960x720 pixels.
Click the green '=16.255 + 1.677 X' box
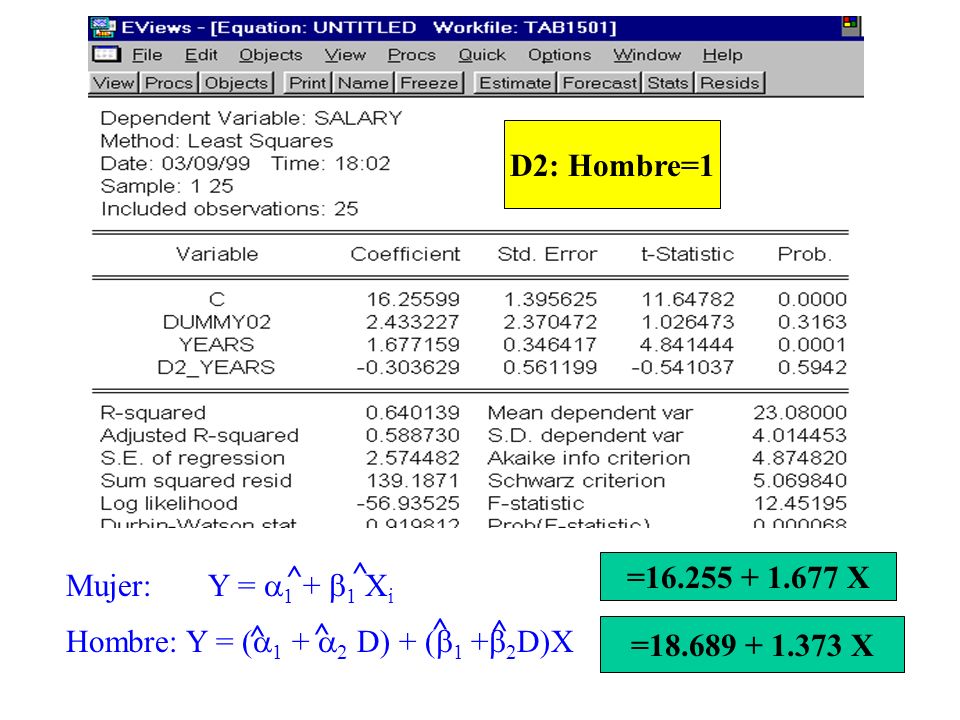pos(748,577)
